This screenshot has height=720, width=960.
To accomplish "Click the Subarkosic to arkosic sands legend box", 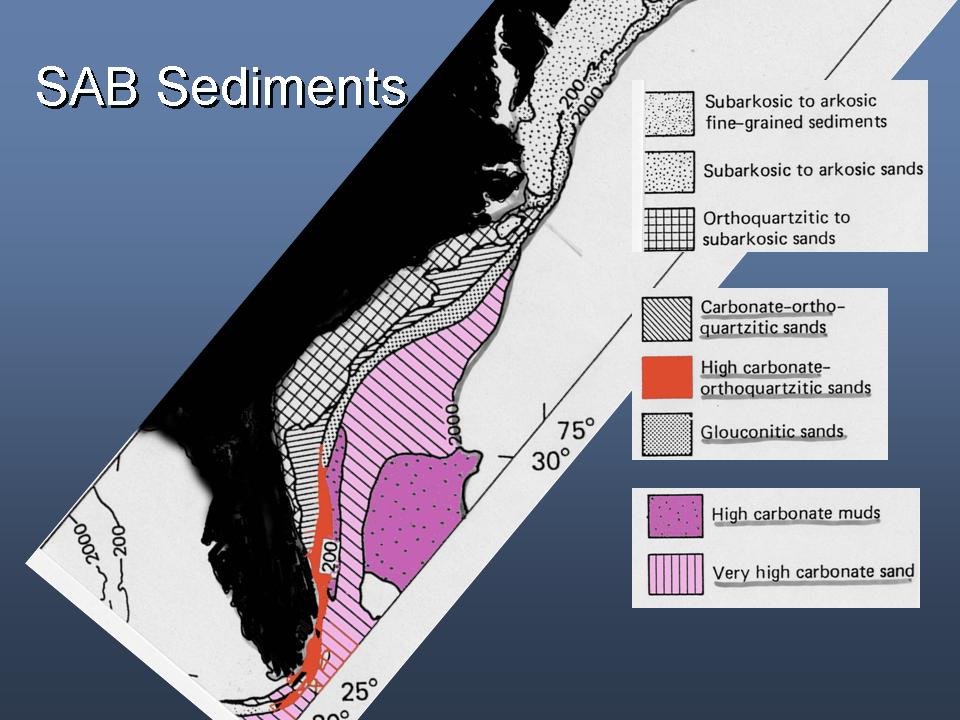I will 669,168.
